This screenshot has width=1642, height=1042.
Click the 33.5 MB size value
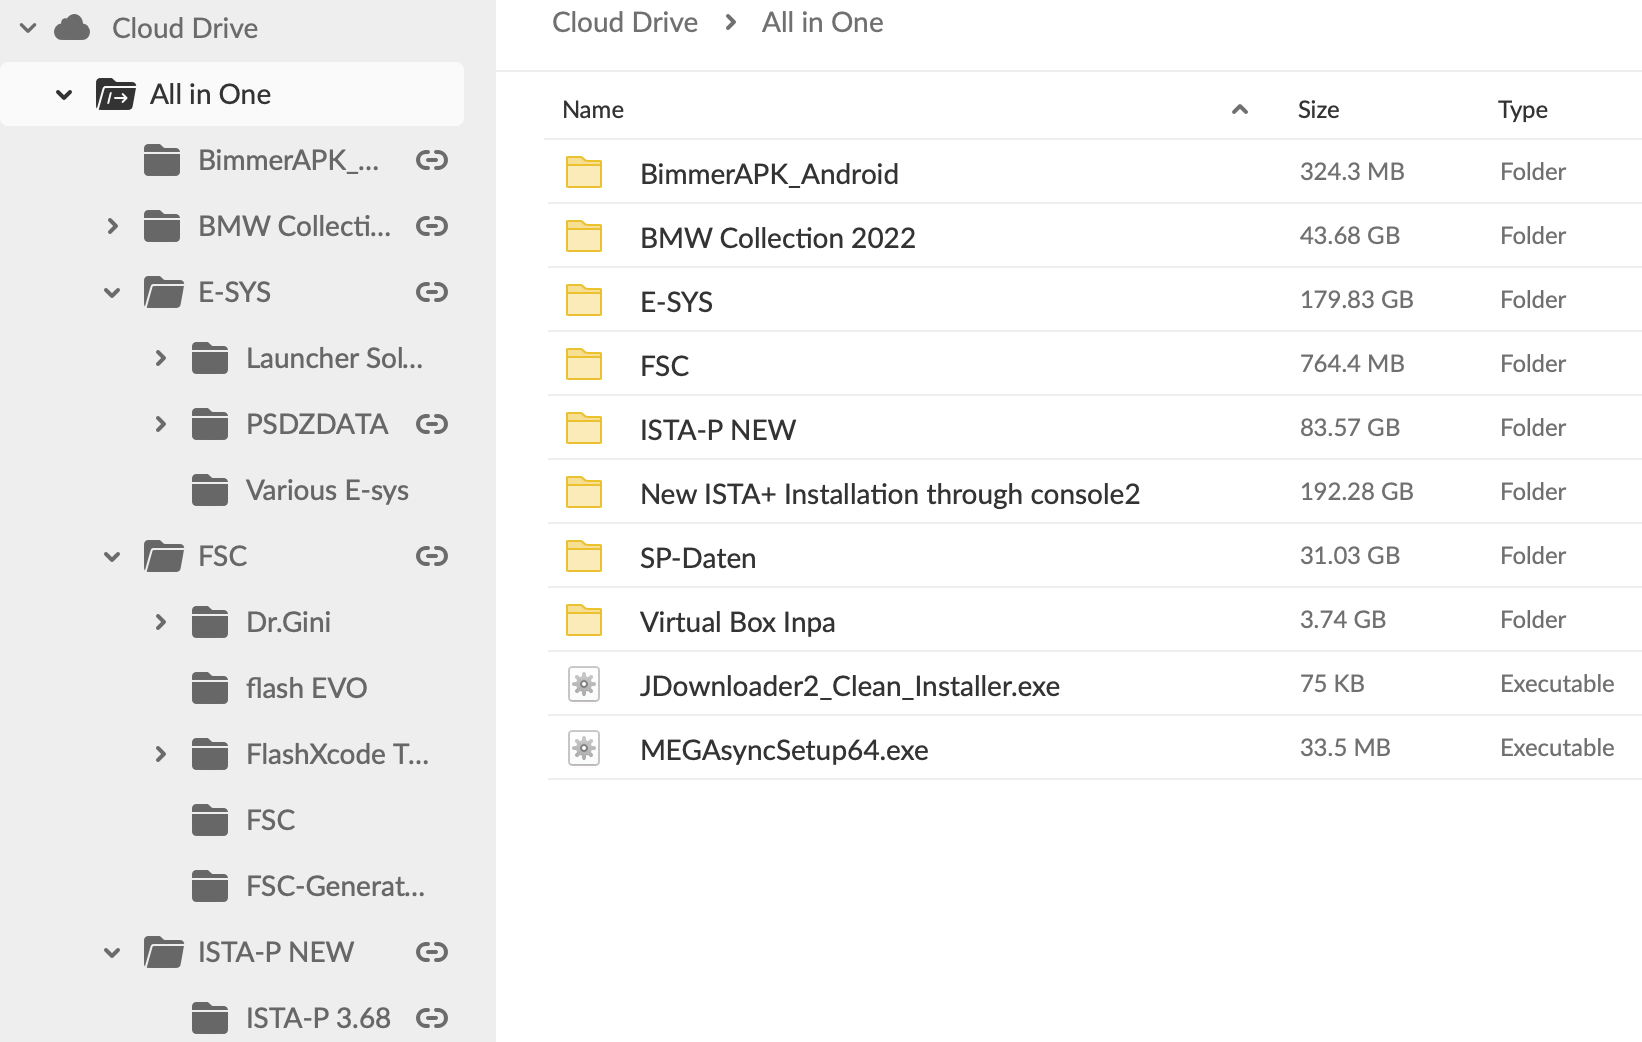tap(1345, 748)
